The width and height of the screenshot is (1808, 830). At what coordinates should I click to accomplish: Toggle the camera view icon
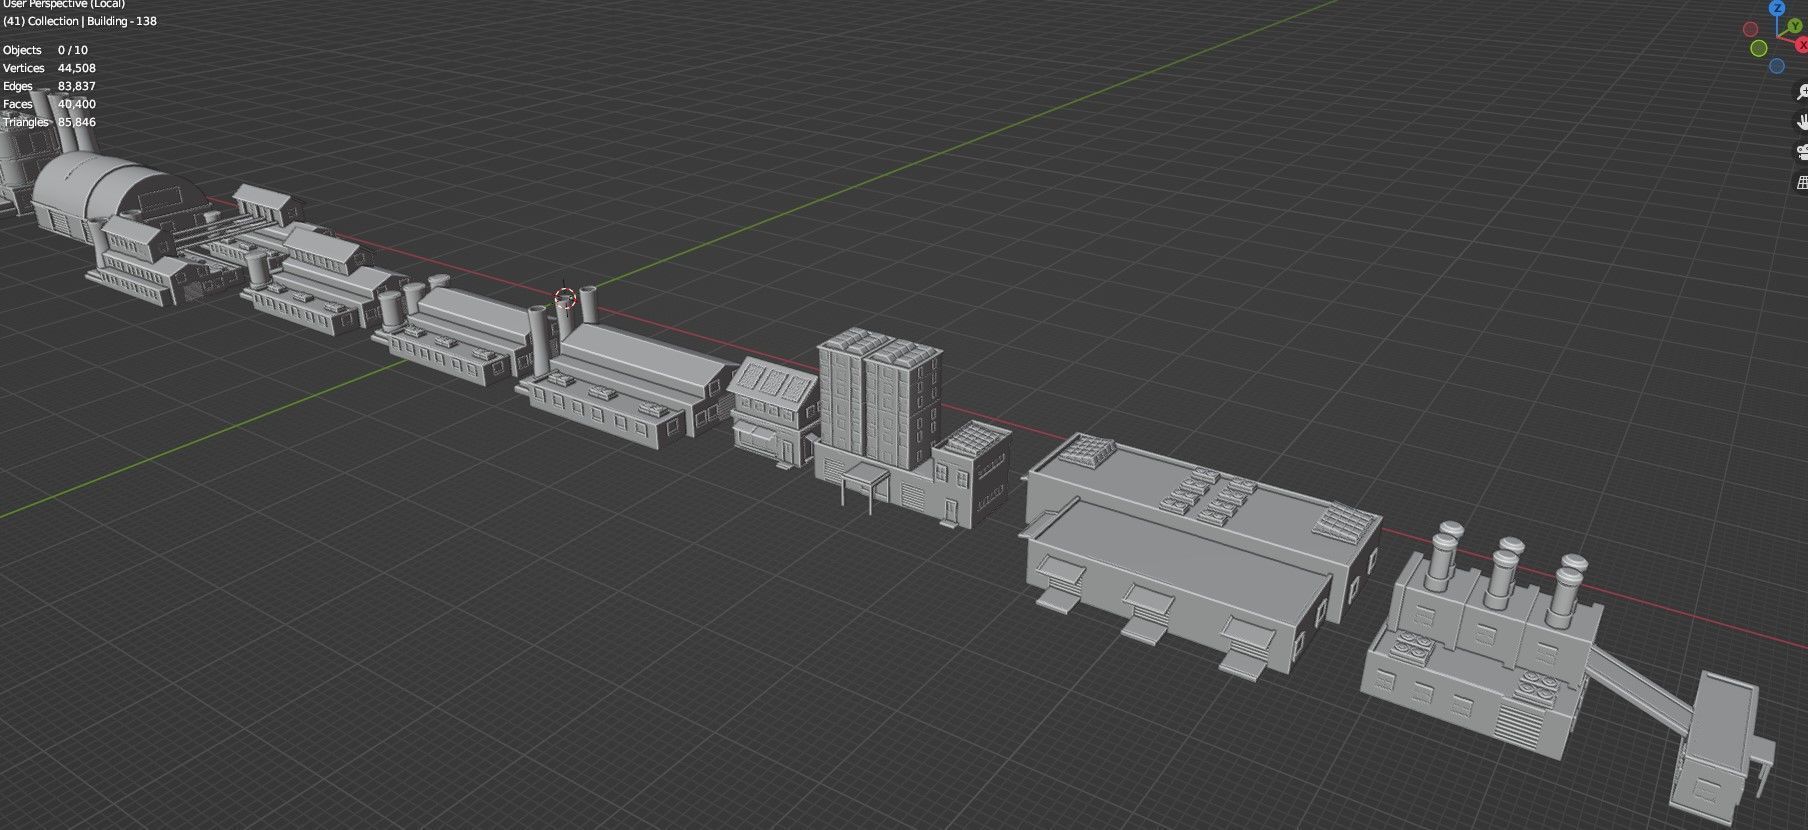(x=1801, y=152)
